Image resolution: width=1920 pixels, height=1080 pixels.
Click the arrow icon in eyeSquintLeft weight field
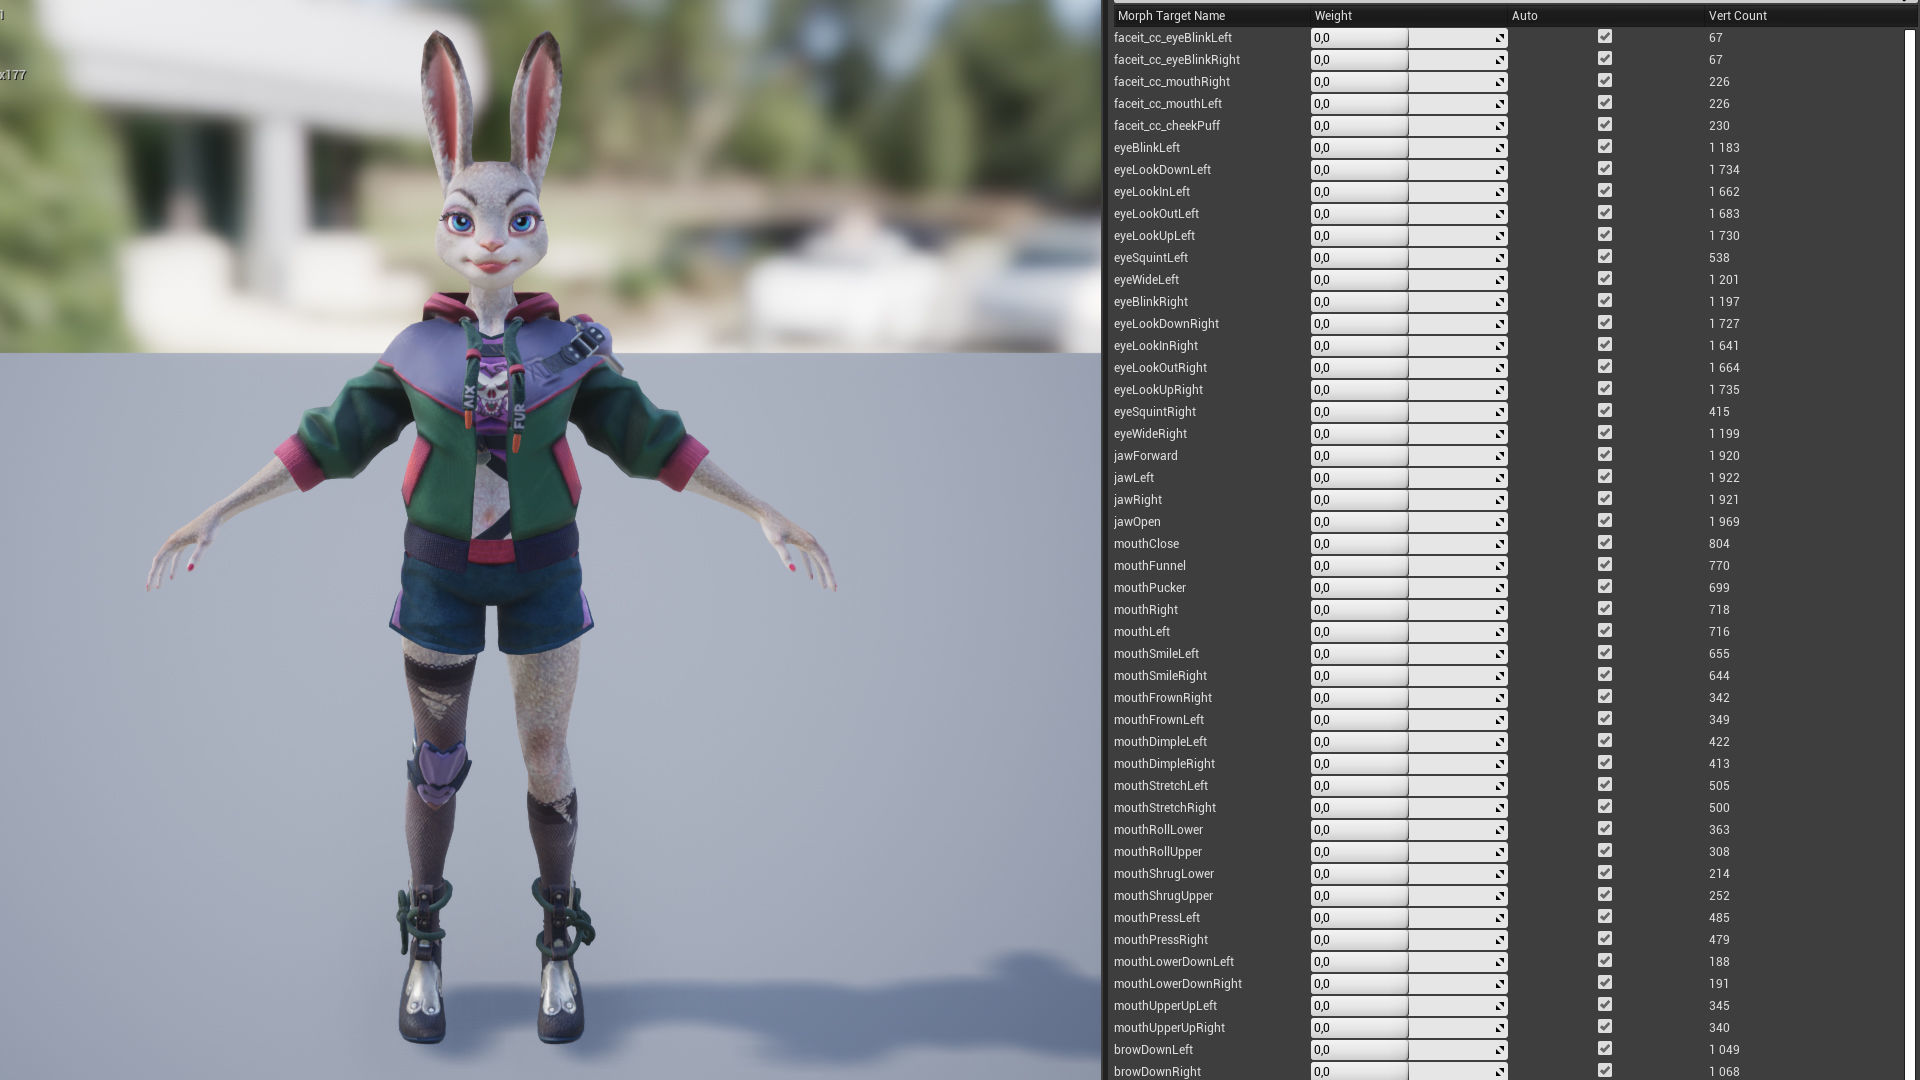pos(1500,259)
